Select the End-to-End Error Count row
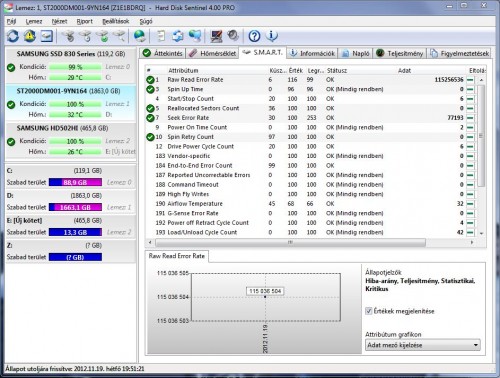 tap(310, 166)
